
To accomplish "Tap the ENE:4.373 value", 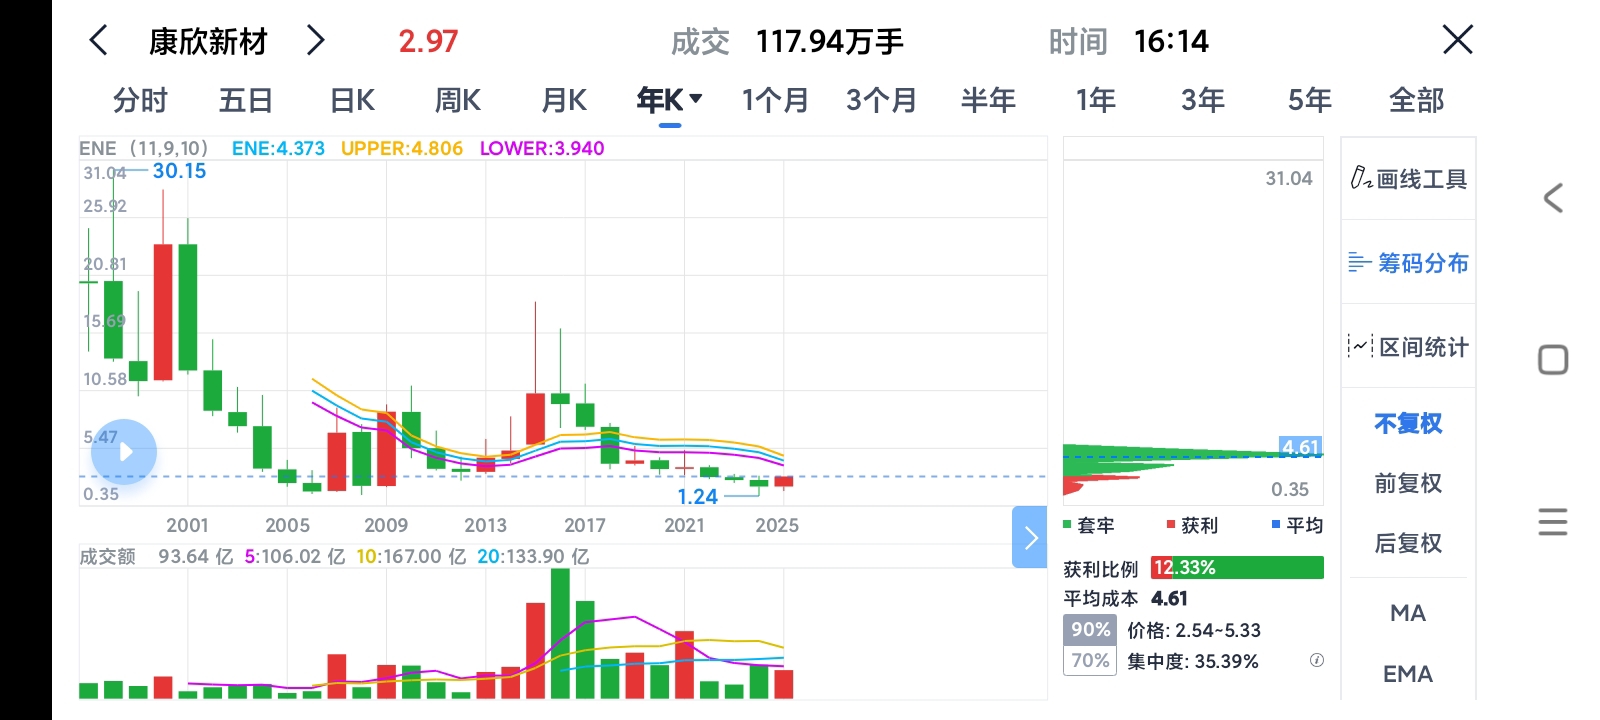I will (x=278, y=148).
